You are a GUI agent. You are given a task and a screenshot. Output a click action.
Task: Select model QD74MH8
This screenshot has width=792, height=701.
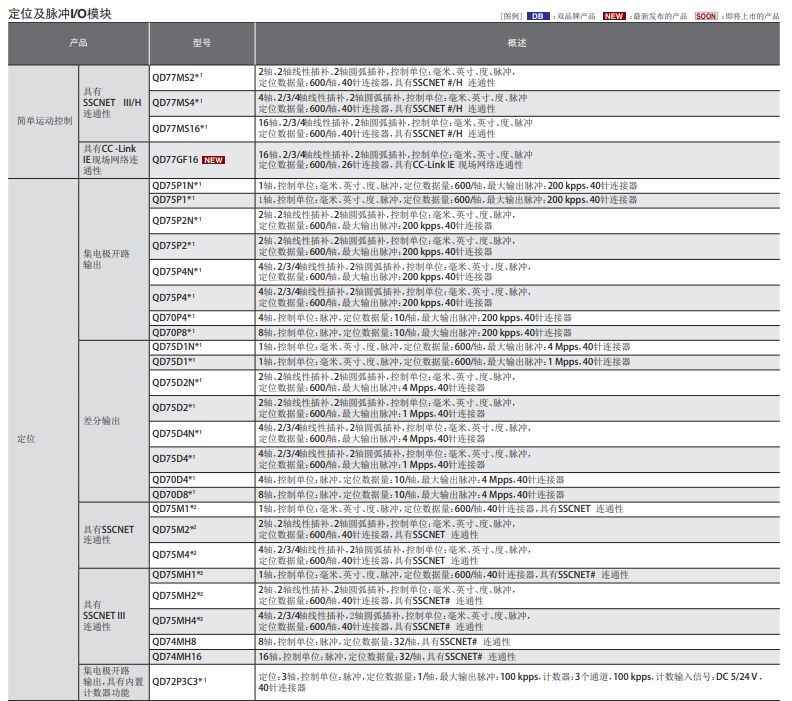point(202,642)
